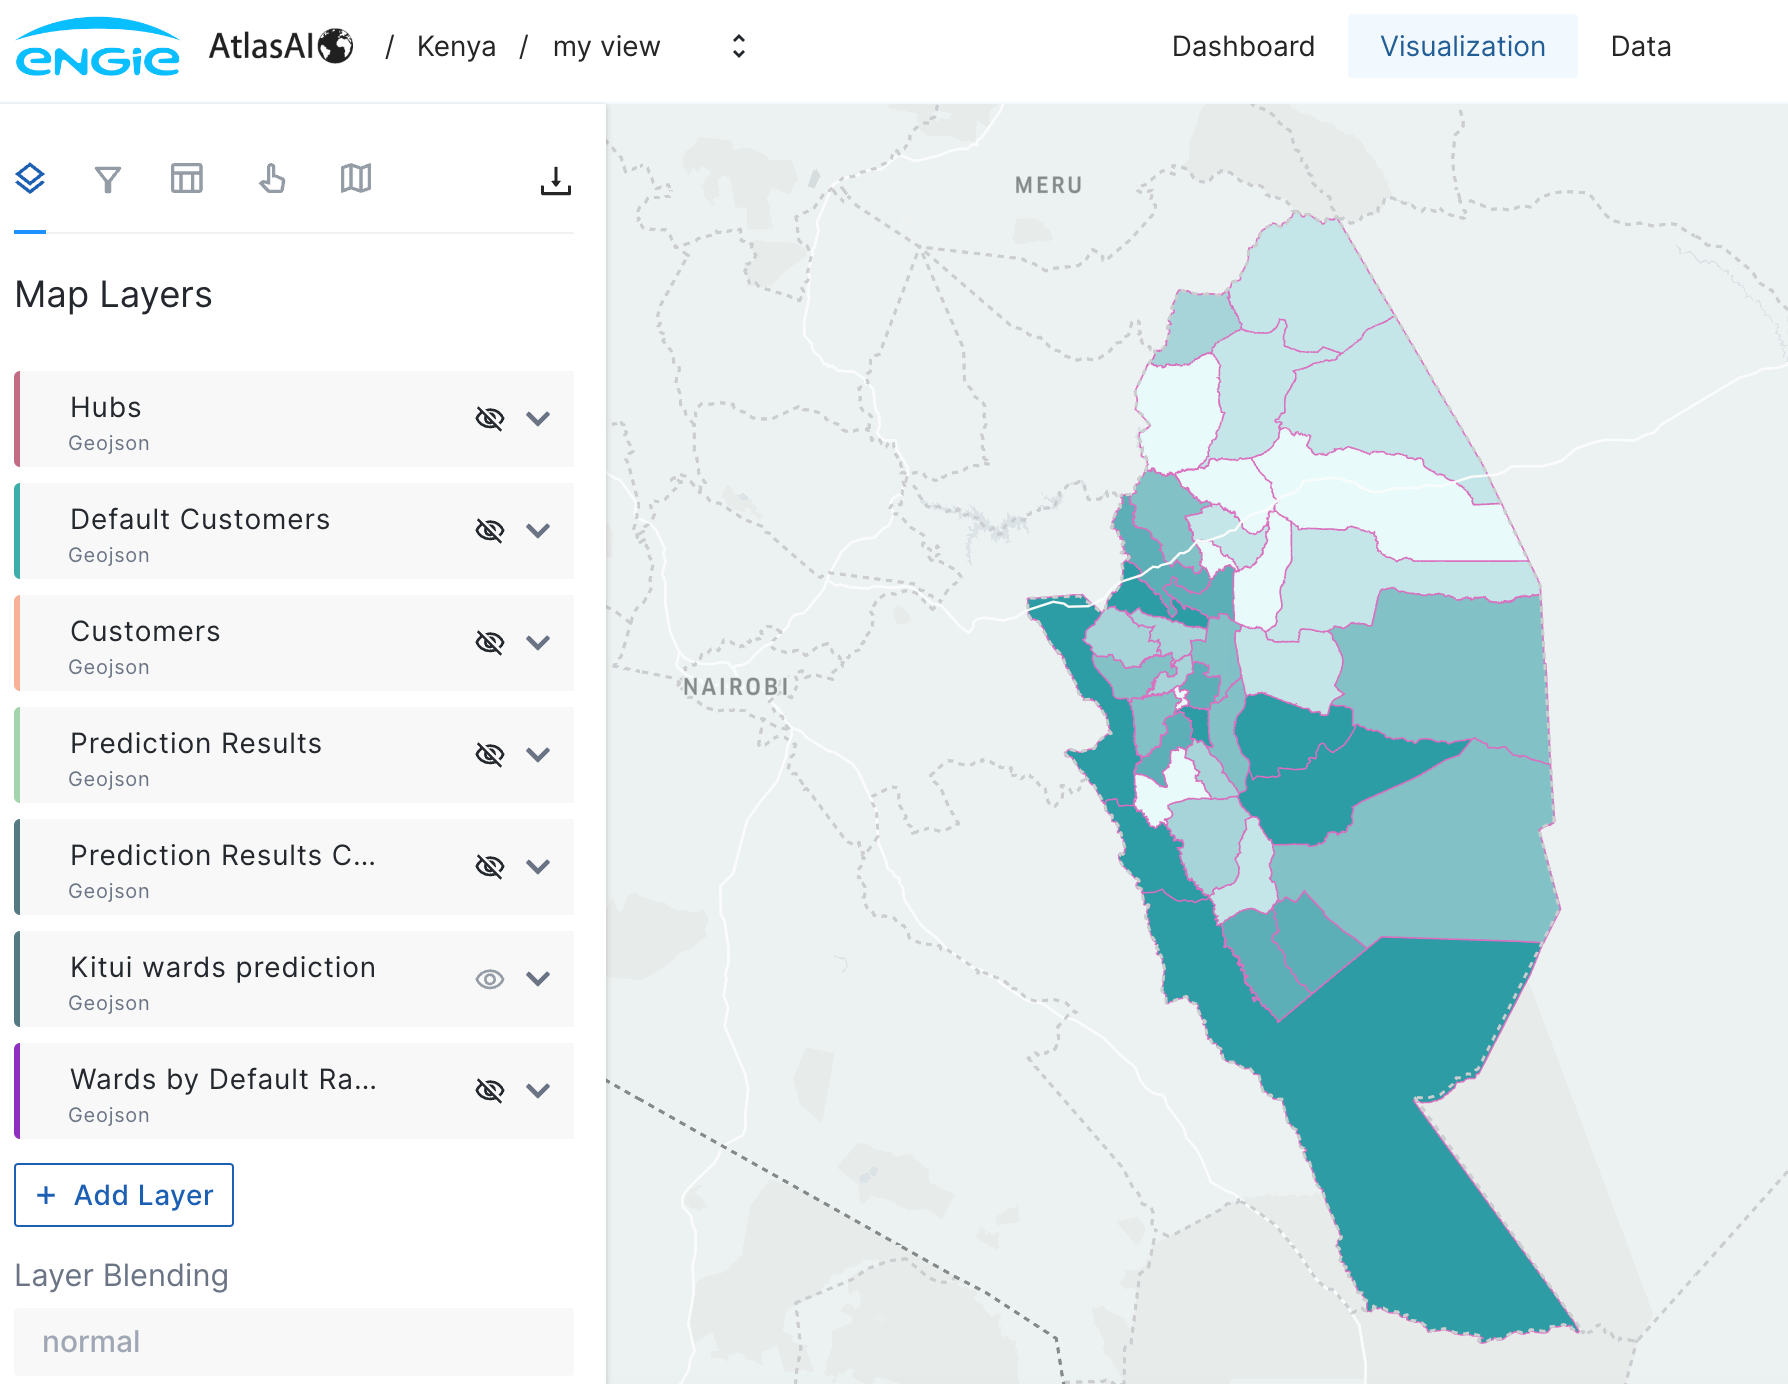Open the Base map icon
The image size is (1788, 1384).
click(355, 179)
